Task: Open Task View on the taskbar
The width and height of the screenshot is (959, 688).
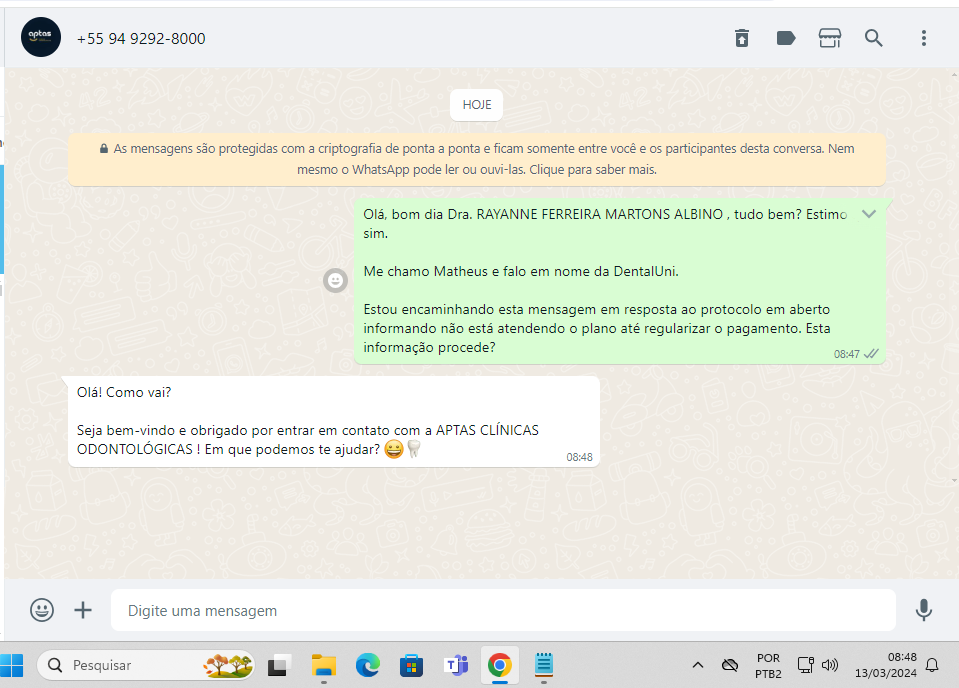Action: pos(280,665)
